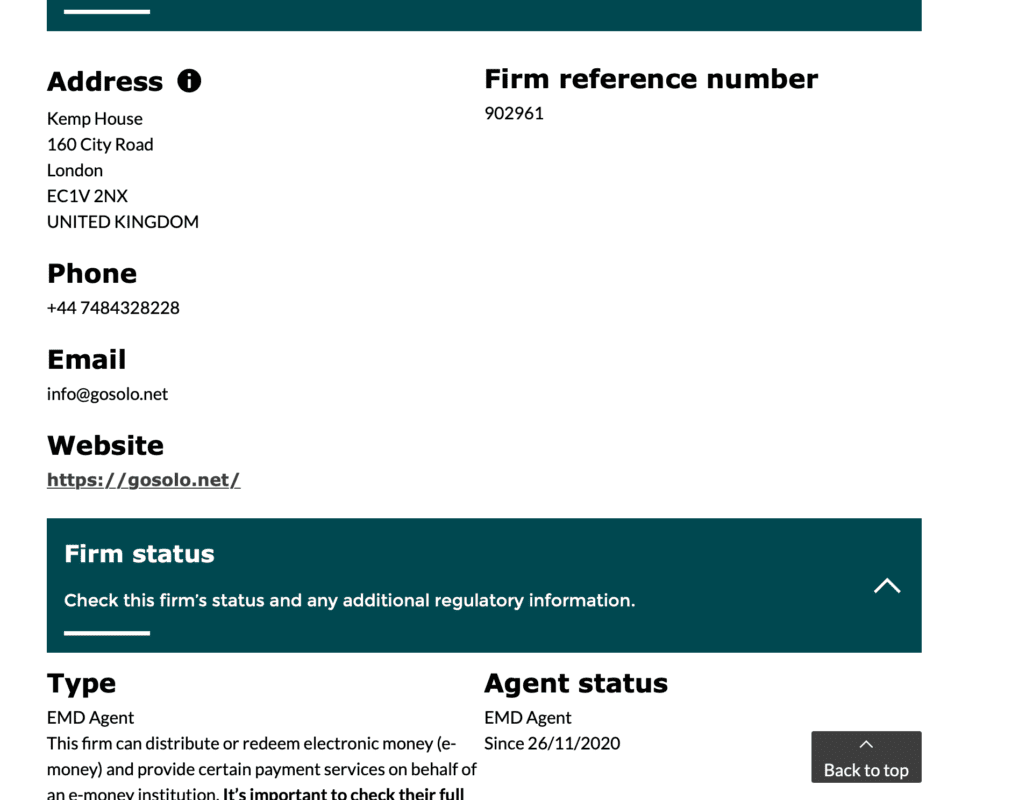Click the 160 City Road line
The width and height of the screenshot is (1033, 800).
click(x=100, y=145)
